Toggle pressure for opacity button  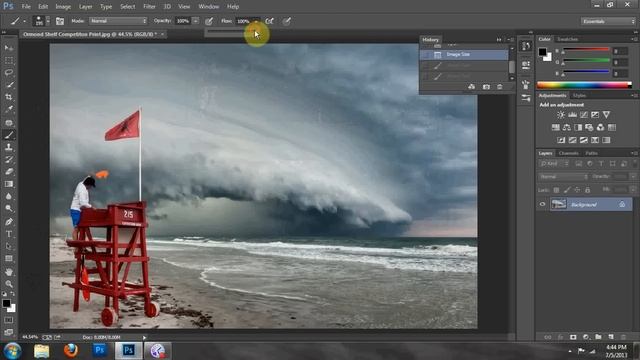209,21
